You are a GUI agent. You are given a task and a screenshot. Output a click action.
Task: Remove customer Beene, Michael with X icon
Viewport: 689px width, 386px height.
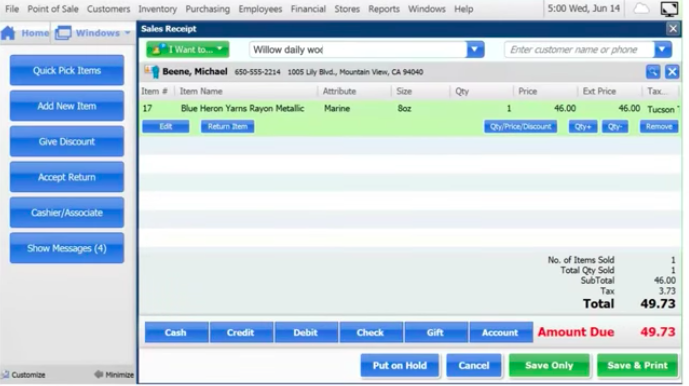pyautogui.click(x=672, y=72)
